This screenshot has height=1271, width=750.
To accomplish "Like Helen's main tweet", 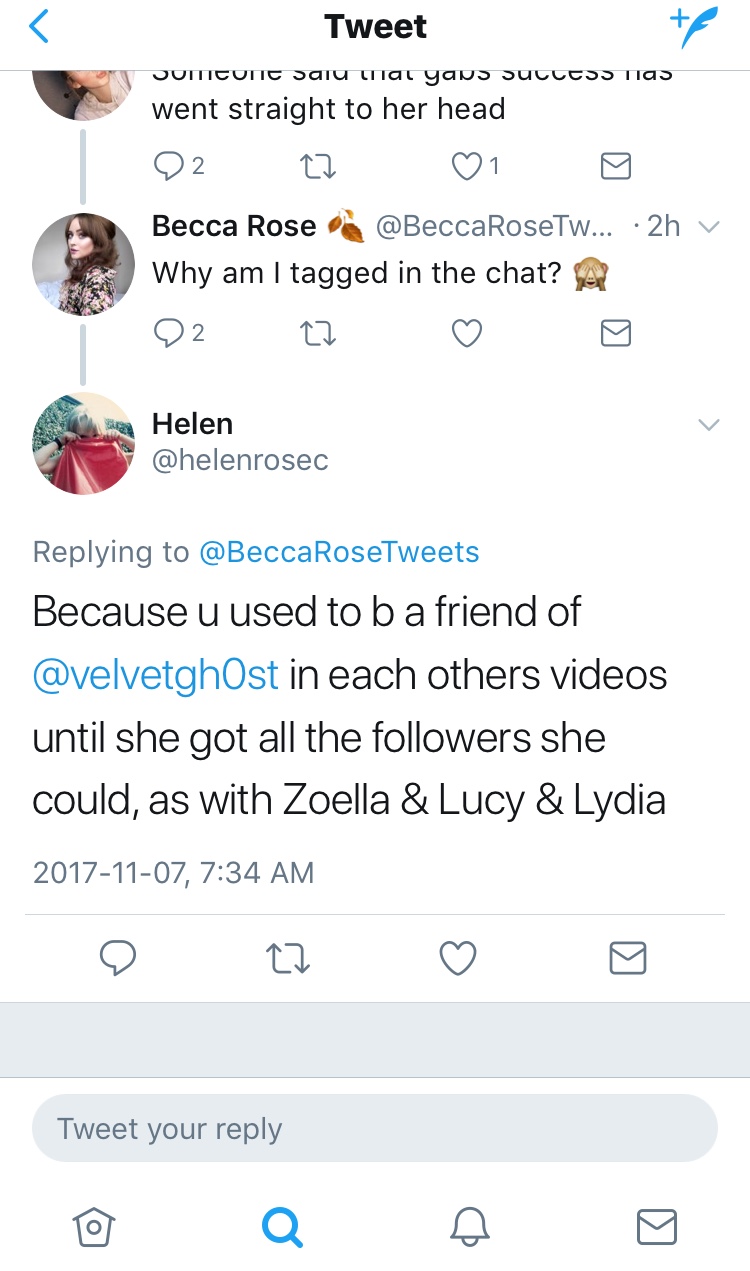I will [458, 959].
